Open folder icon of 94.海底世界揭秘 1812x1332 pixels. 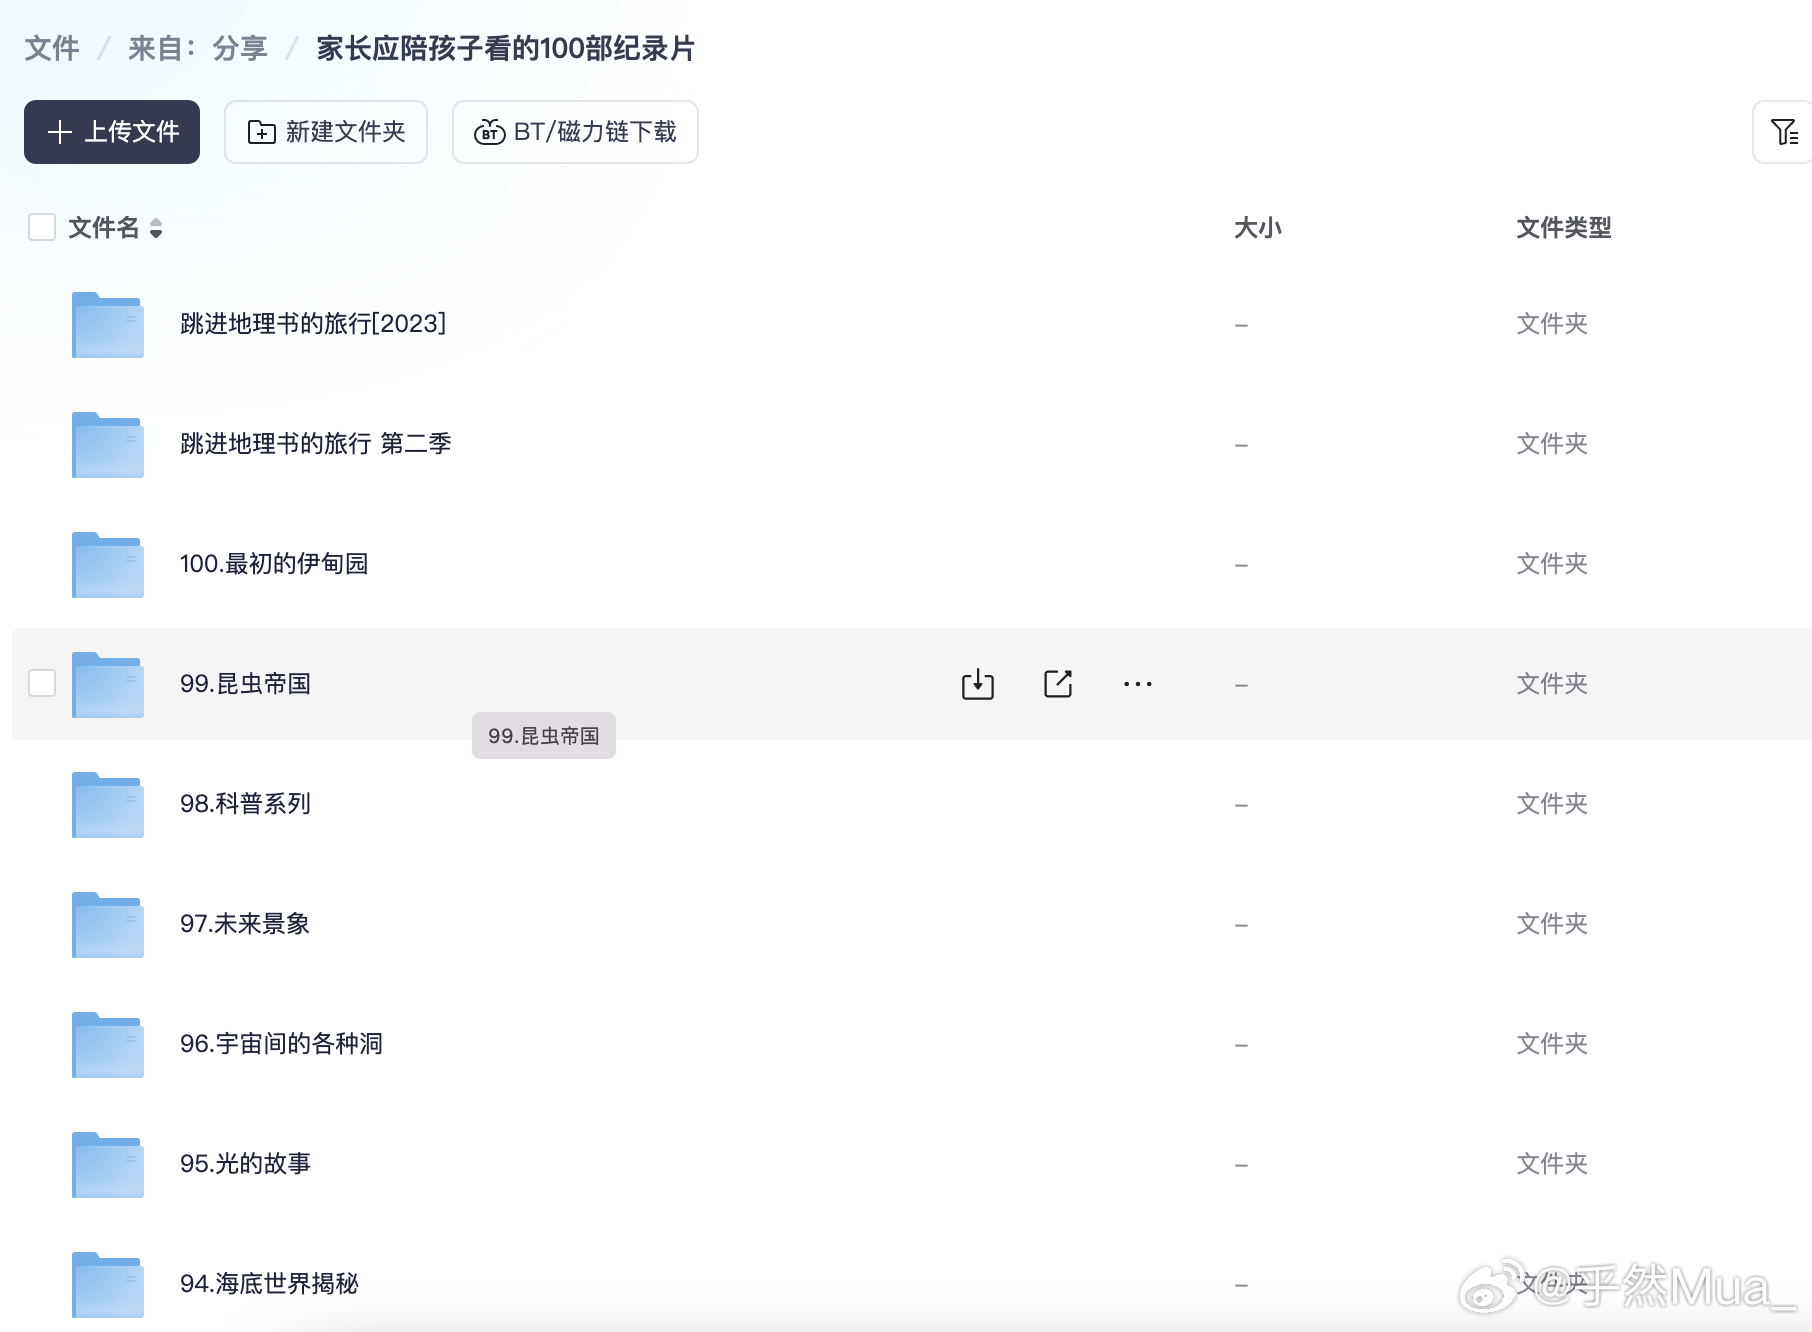click(108, 1285)
